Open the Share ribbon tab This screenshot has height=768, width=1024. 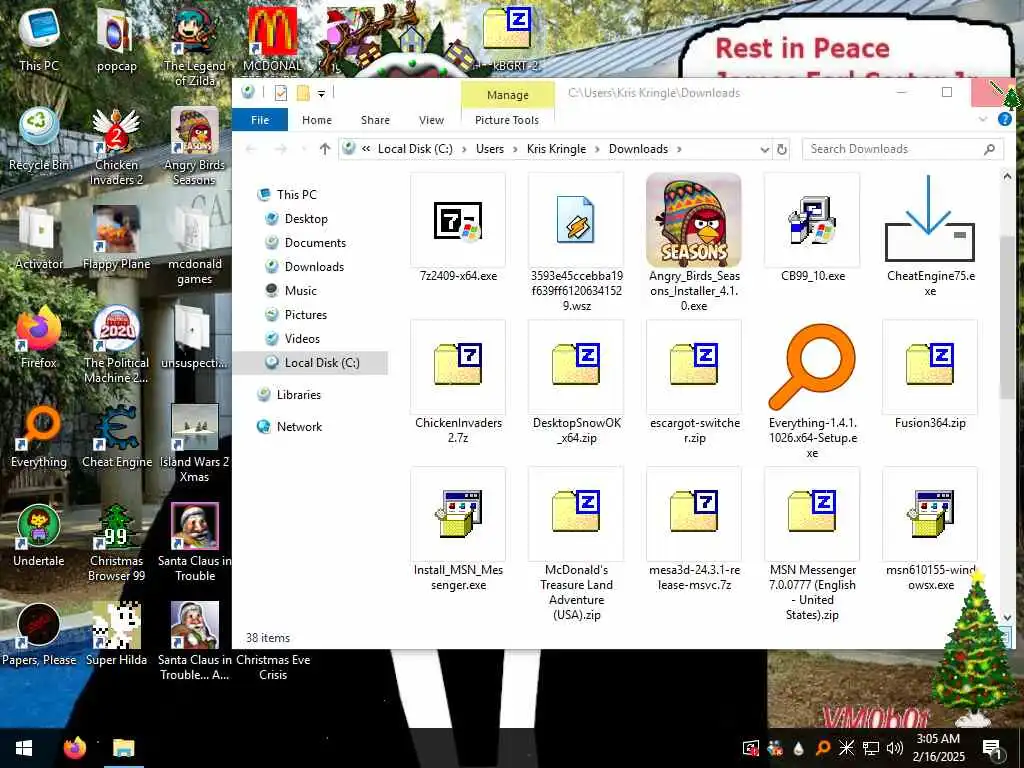pos(376,120)
